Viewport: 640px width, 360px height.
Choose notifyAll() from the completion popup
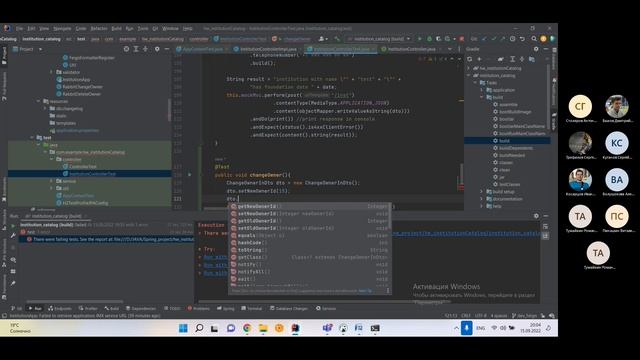(x=309, y=272)
